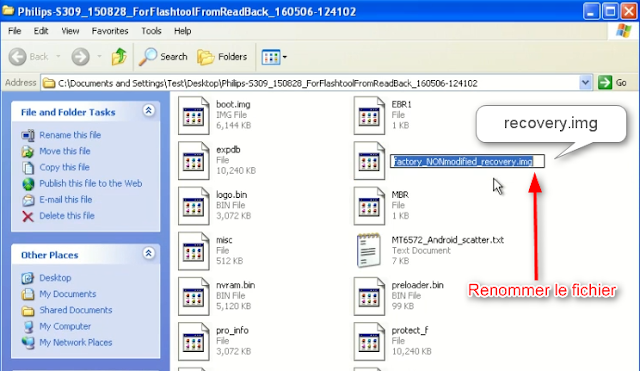Click the preloader.bin file name
The width and height of the screenshot is (640, 371).
pos(418,285)
